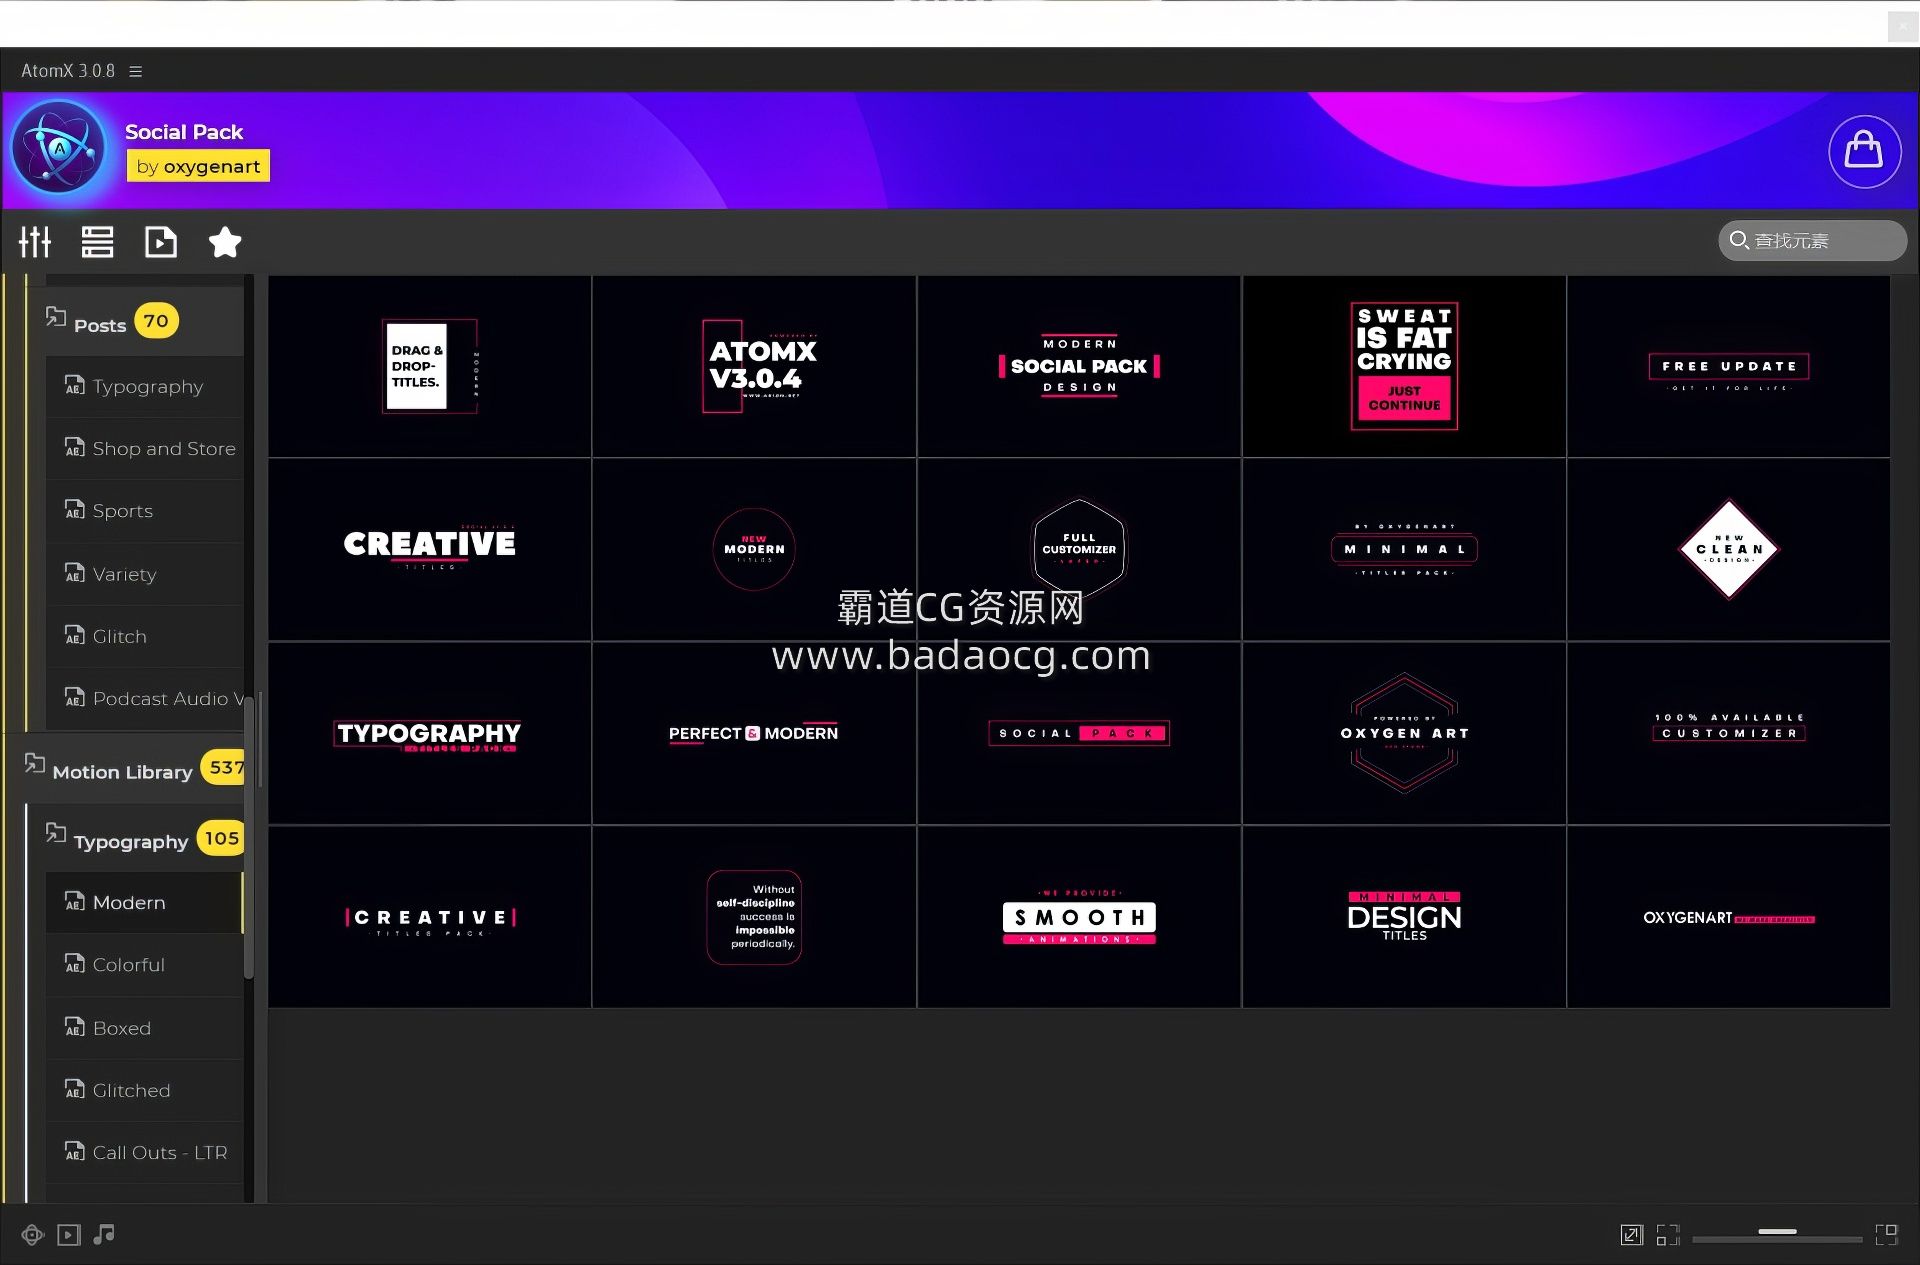This screenshot has height=1265, width=1920.
Task: Click the bottom play preview icon
Action: click(x=68, y=1235)
